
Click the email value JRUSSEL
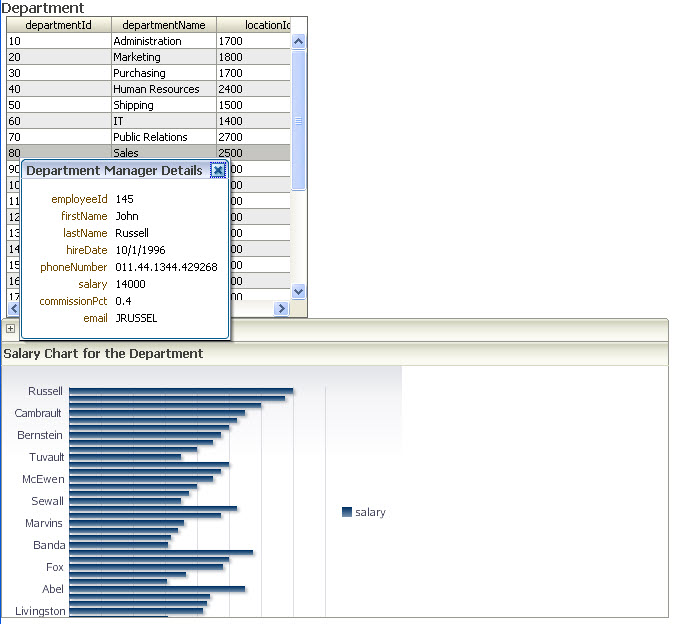coord(136,318)
